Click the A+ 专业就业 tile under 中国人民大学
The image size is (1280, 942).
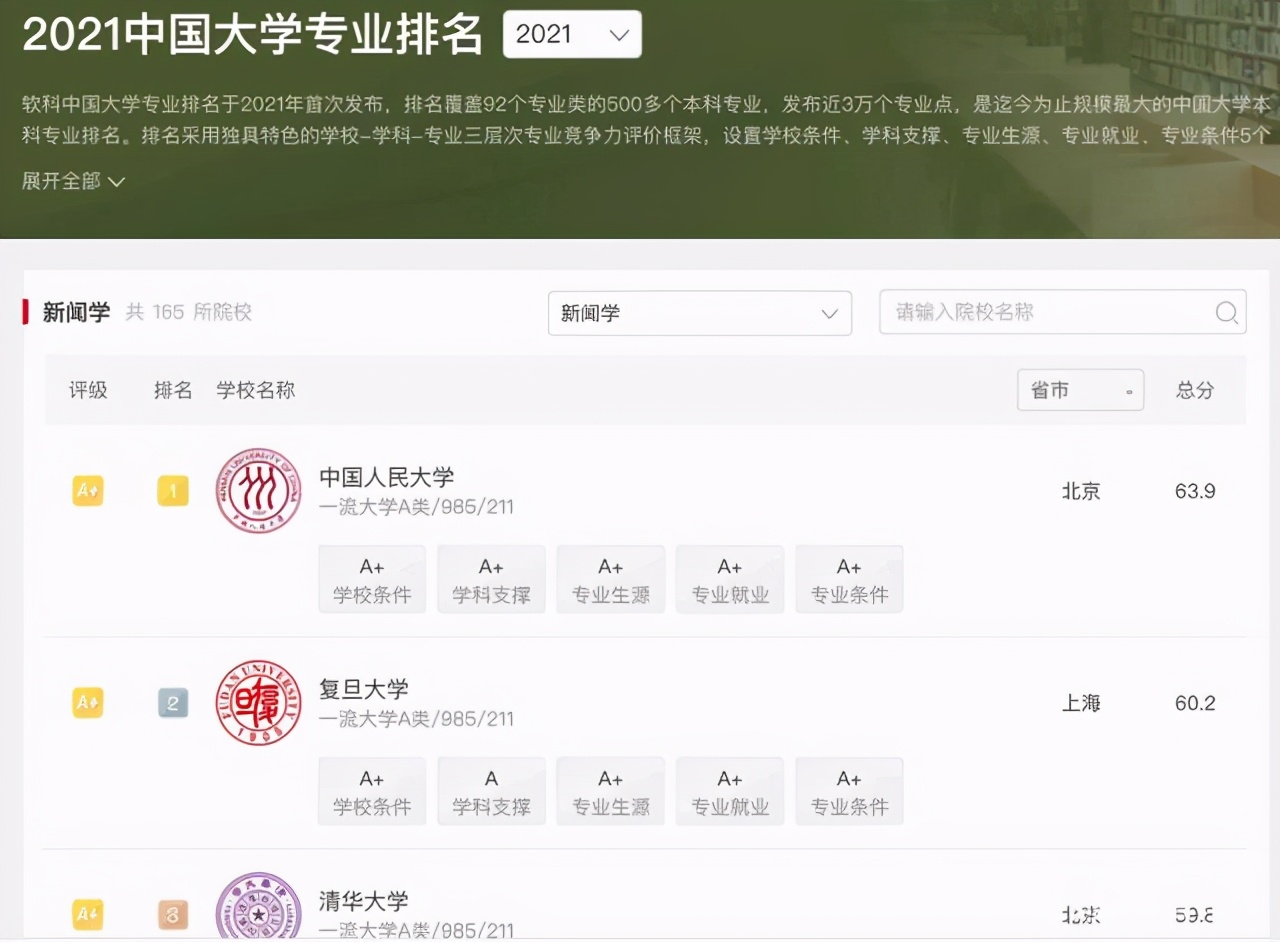tap(729, 578)
